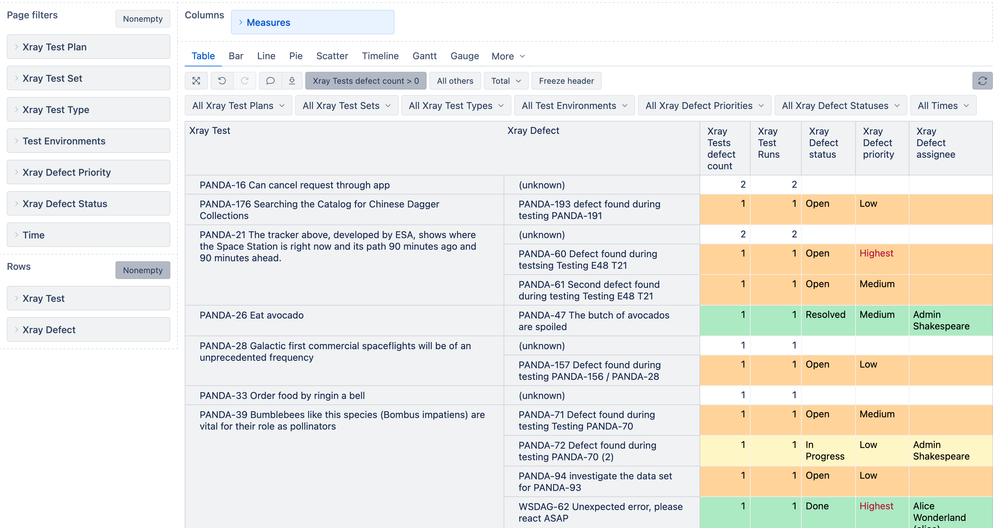Open the comment bubble icon

(270, 81)
